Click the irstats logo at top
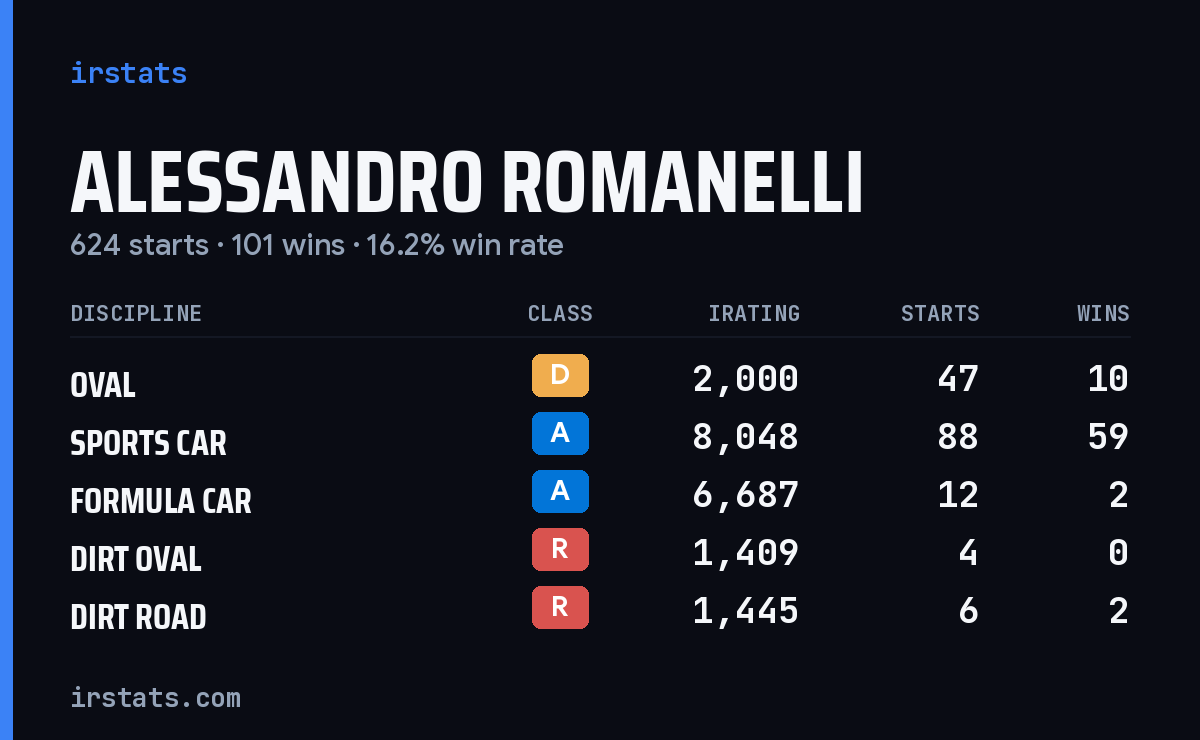Image resolution: width=1200 pixels, height=740 pixels. 128,73
